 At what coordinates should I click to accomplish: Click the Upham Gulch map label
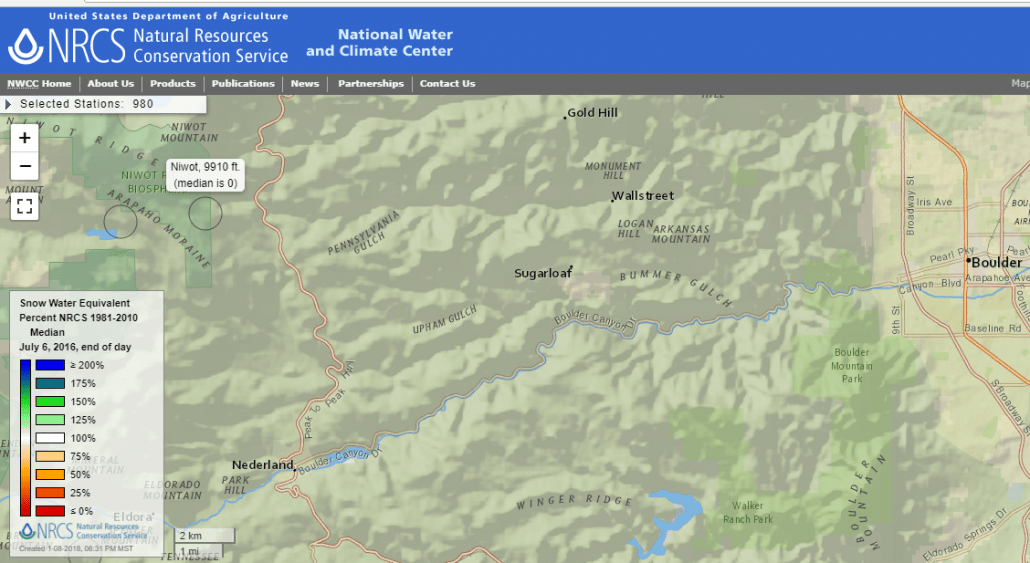(x=445, y=319)
